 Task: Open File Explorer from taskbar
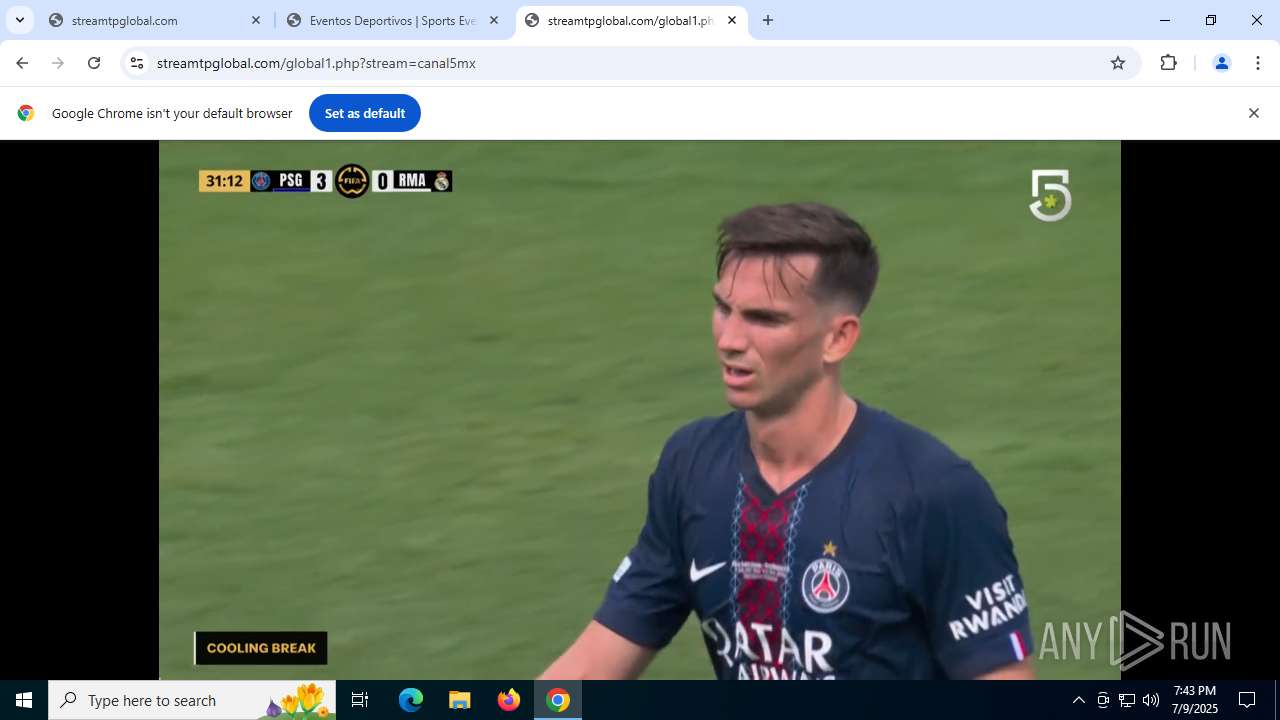click(x=460, y=700)
